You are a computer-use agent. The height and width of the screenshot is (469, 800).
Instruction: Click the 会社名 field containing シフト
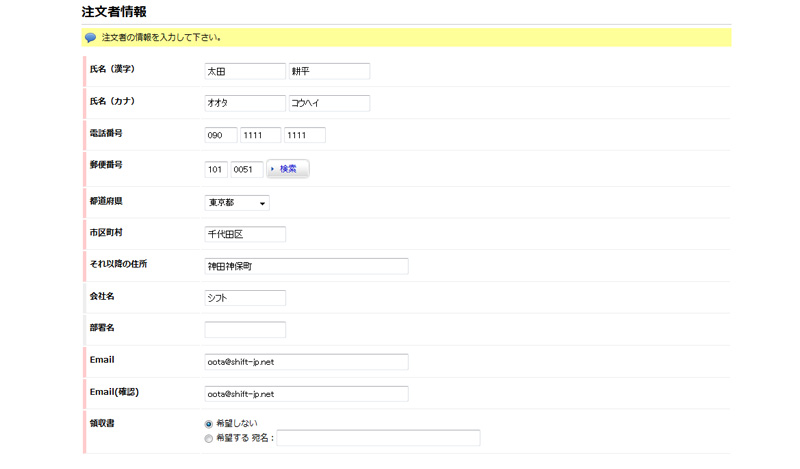tap(245, 298)
